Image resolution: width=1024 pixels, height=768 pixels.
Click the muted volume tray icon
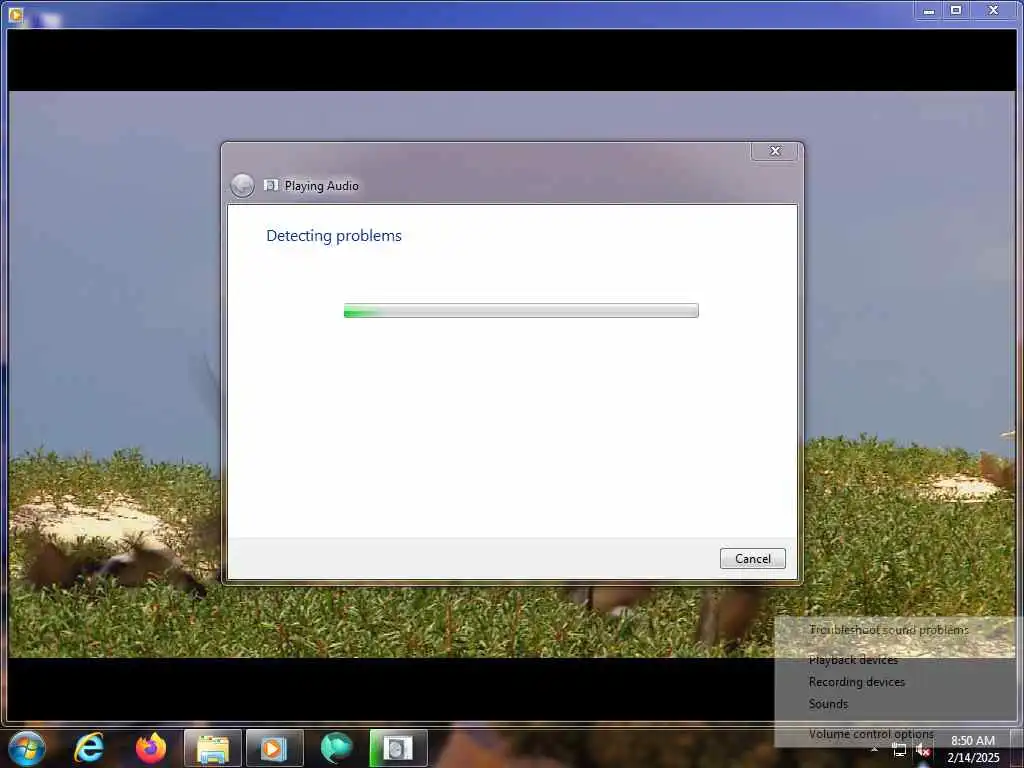[x=923, y=750]
